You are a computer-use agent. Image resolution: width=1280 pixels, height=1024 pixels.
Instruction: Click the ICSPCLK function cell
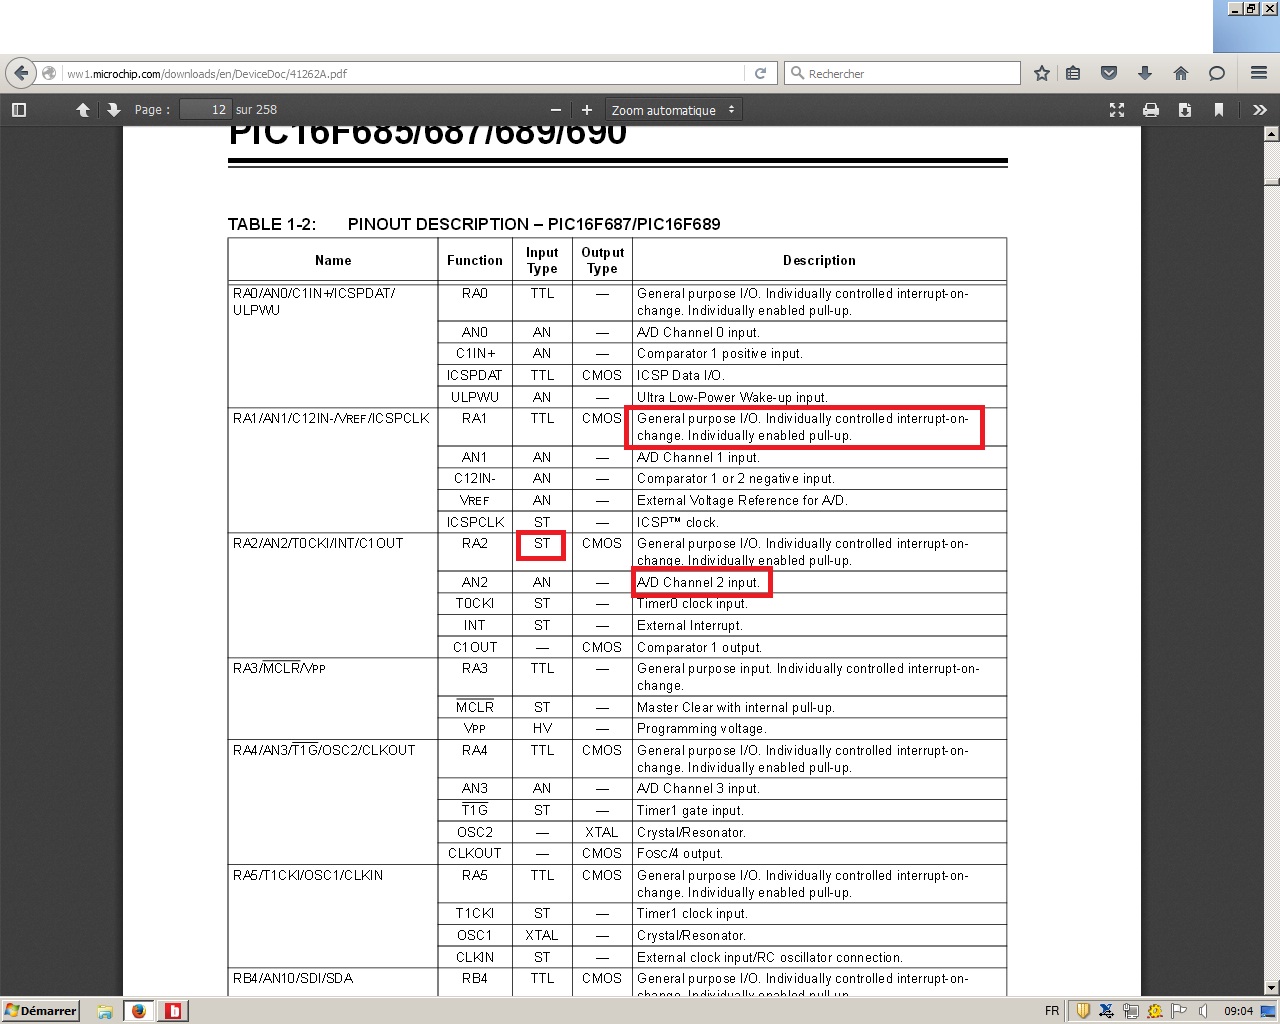[475, 522]
